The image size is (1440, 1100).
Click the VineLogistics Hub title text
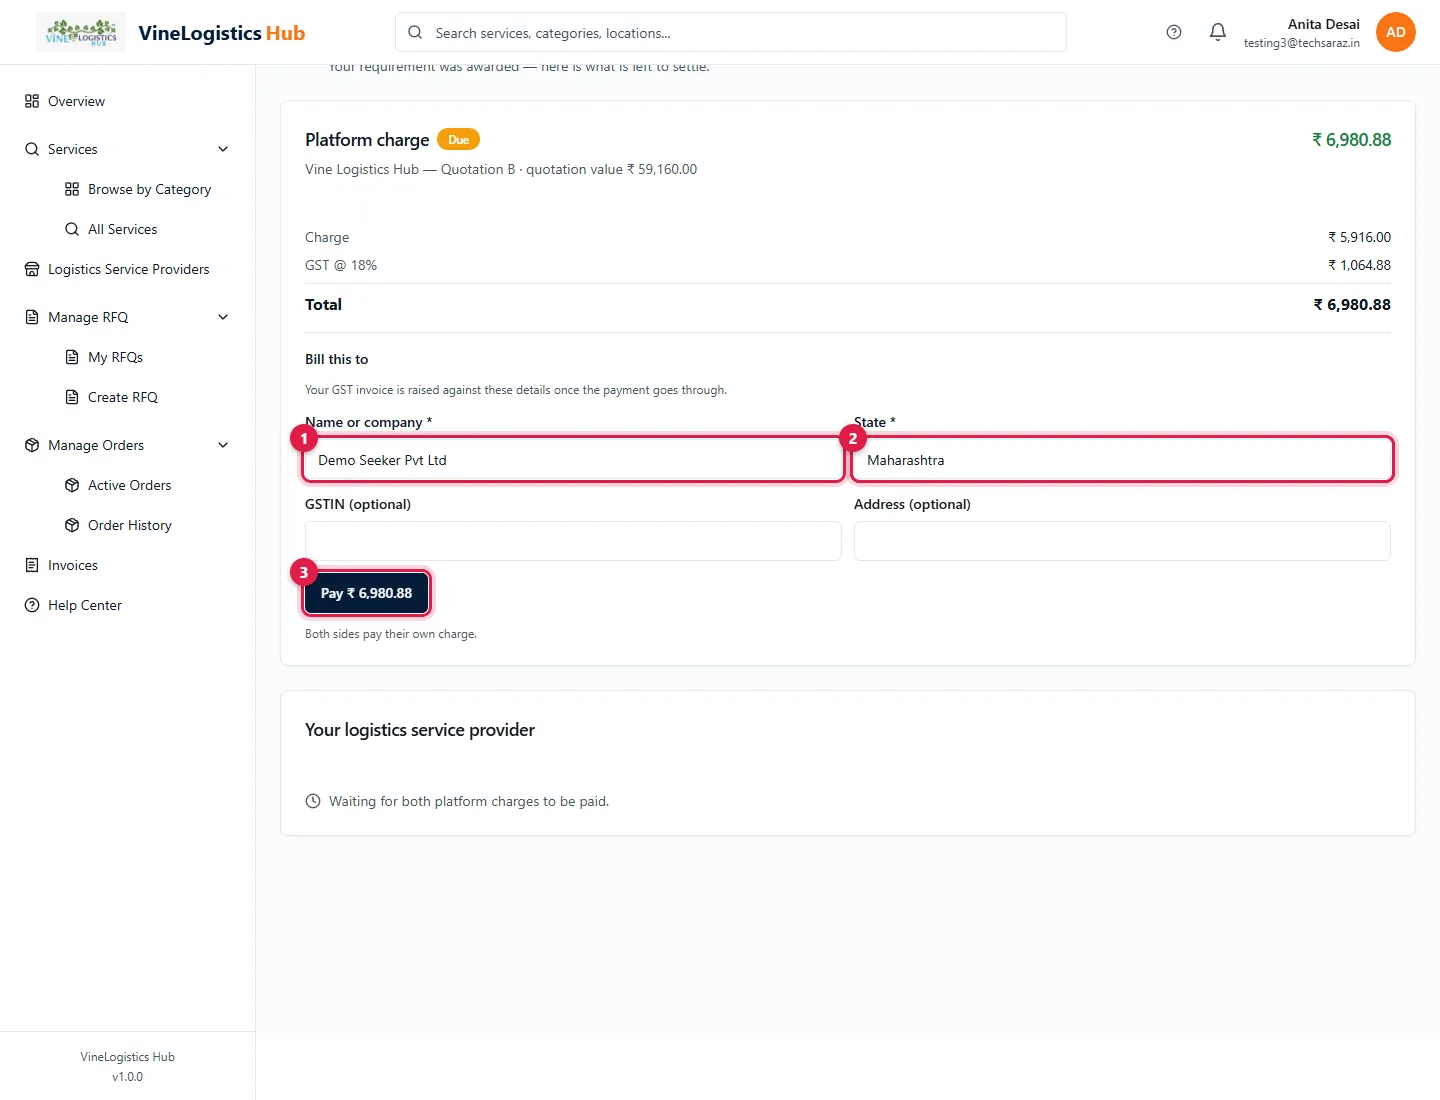[x=222, y=33]
